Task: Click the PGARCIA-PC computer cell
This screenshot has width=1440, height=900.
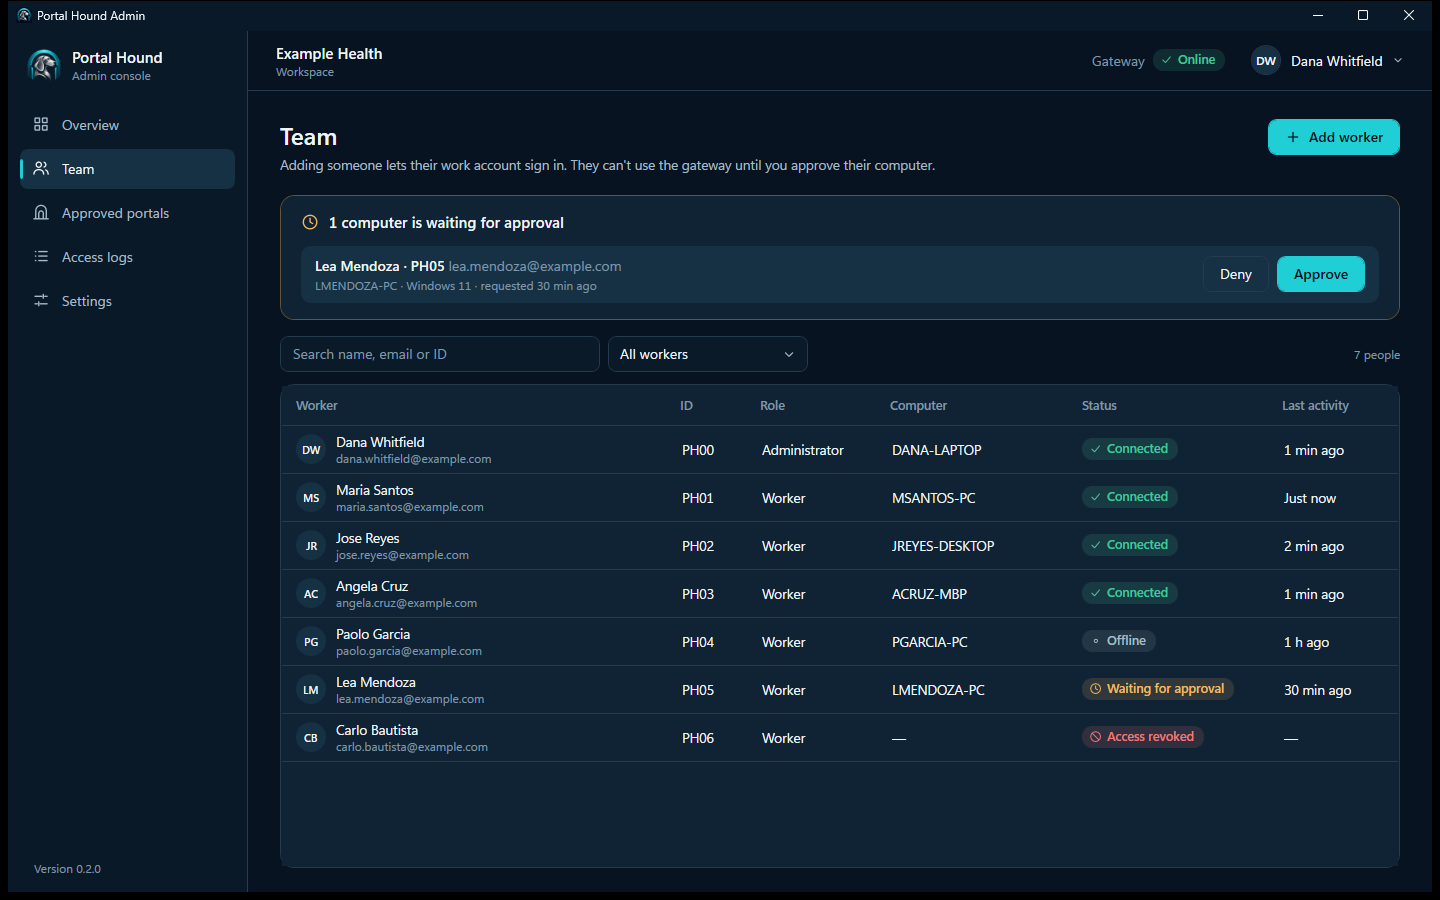Action: pyautogui.click(x=930, y=642)
